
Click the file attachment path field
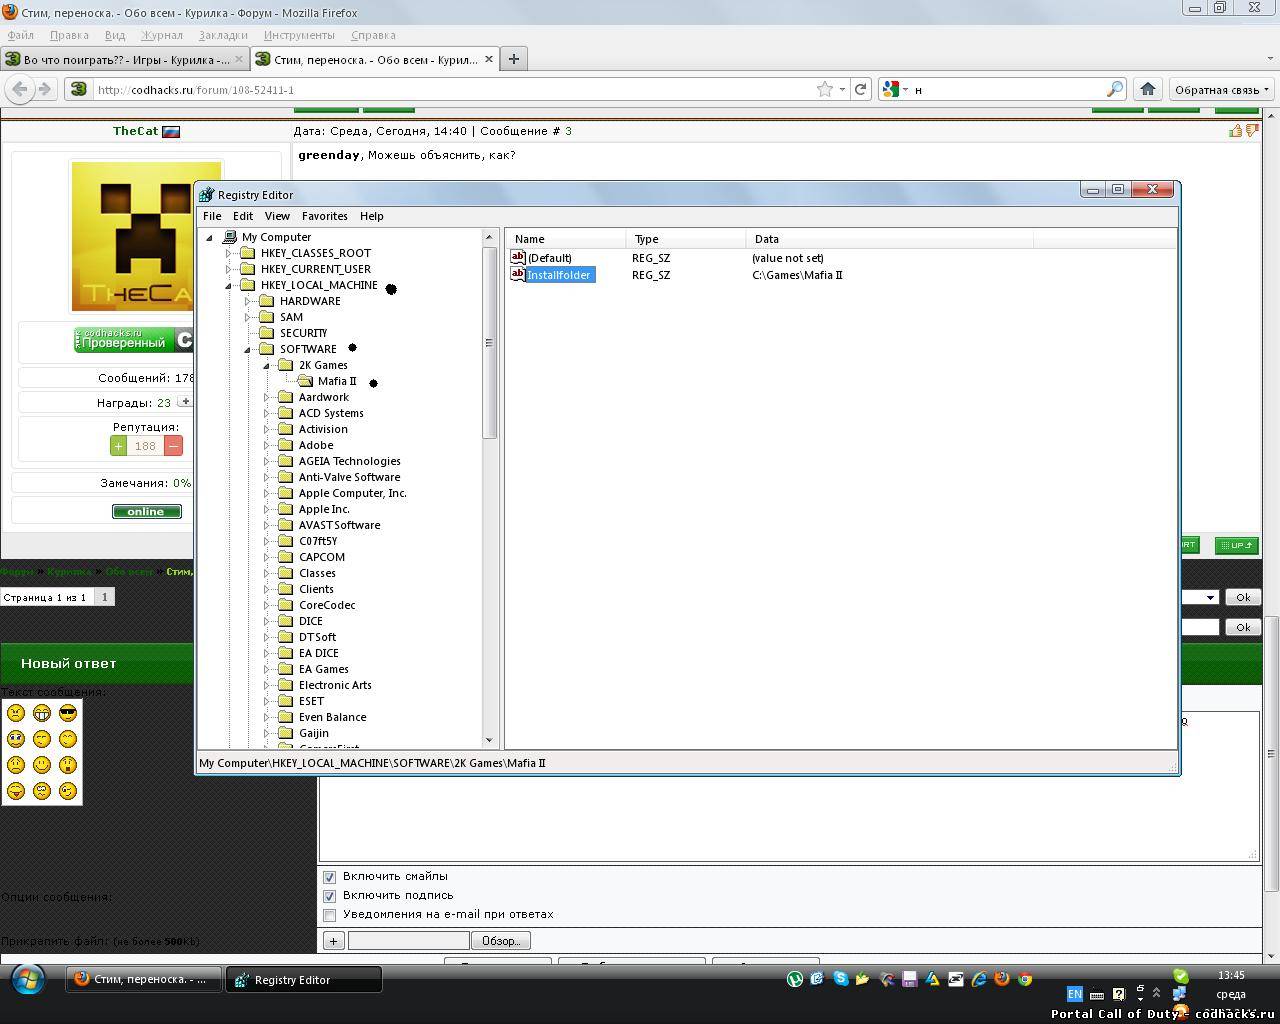tap(408, 941)
